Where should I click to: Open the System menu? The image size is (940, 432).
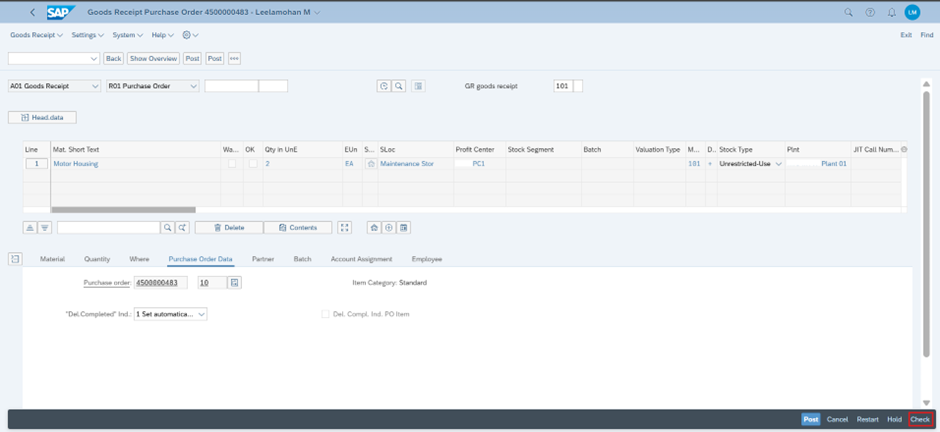tap(128, 35)
